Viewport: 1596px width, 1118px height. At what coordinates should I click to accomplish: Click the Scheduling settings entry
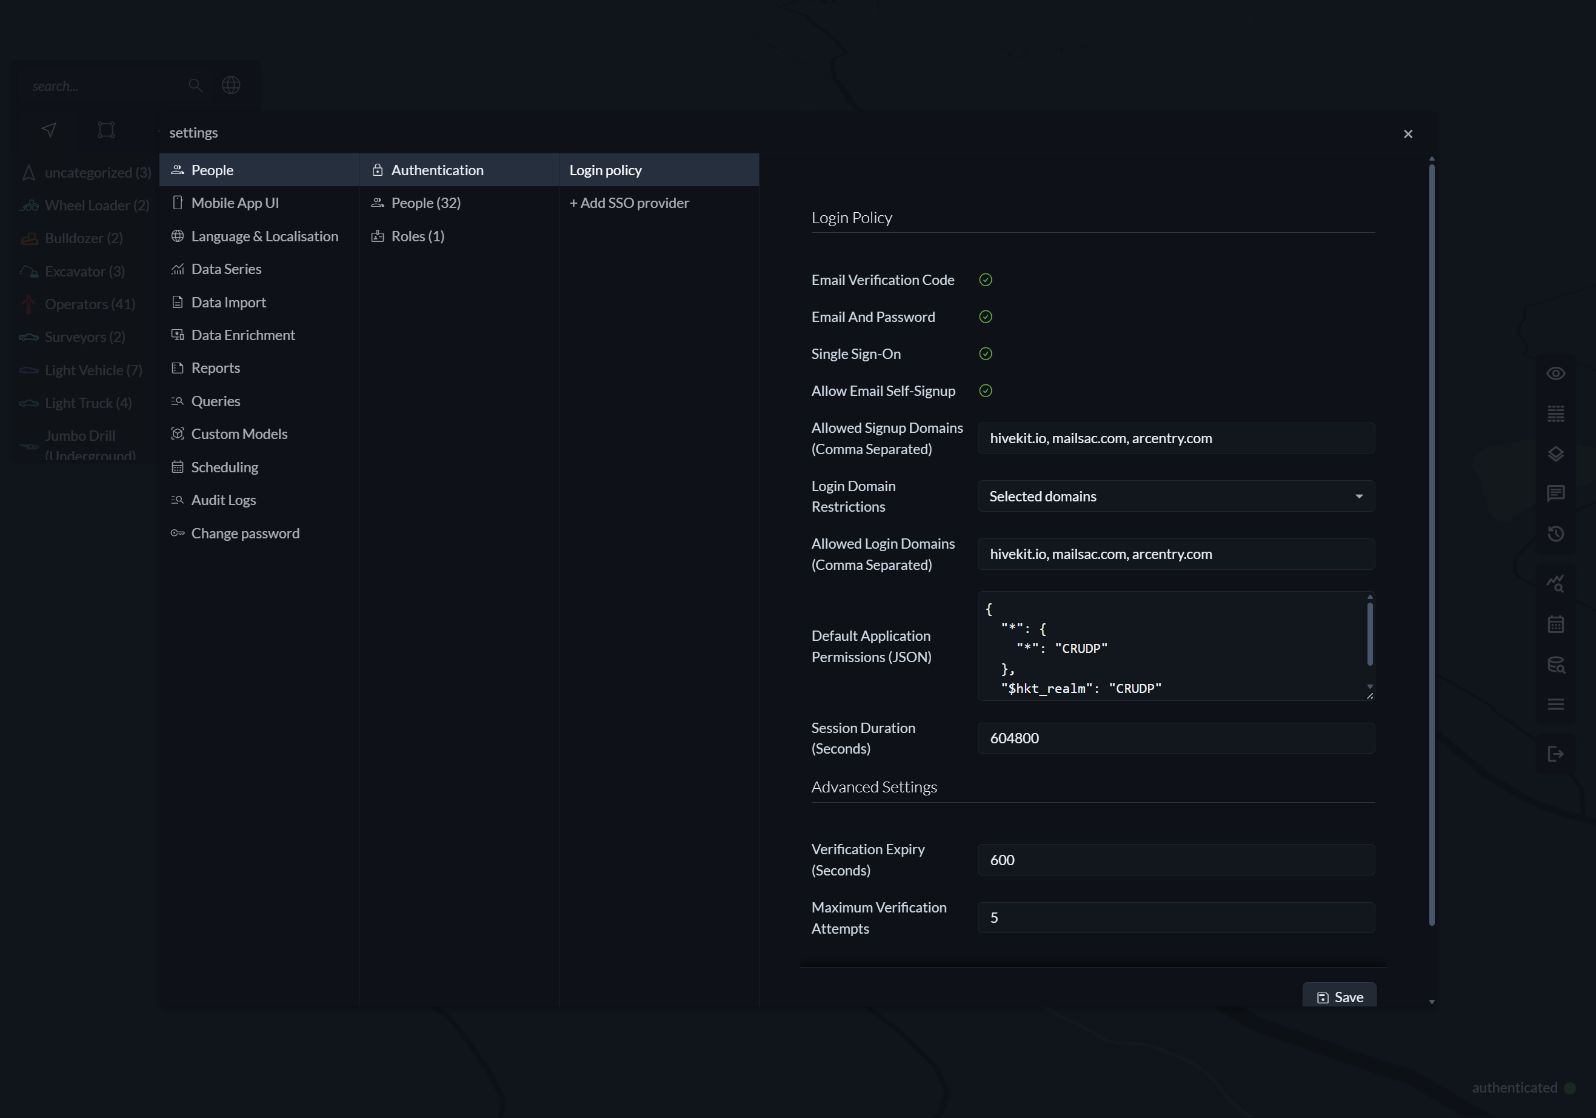(x=259, y=467)
